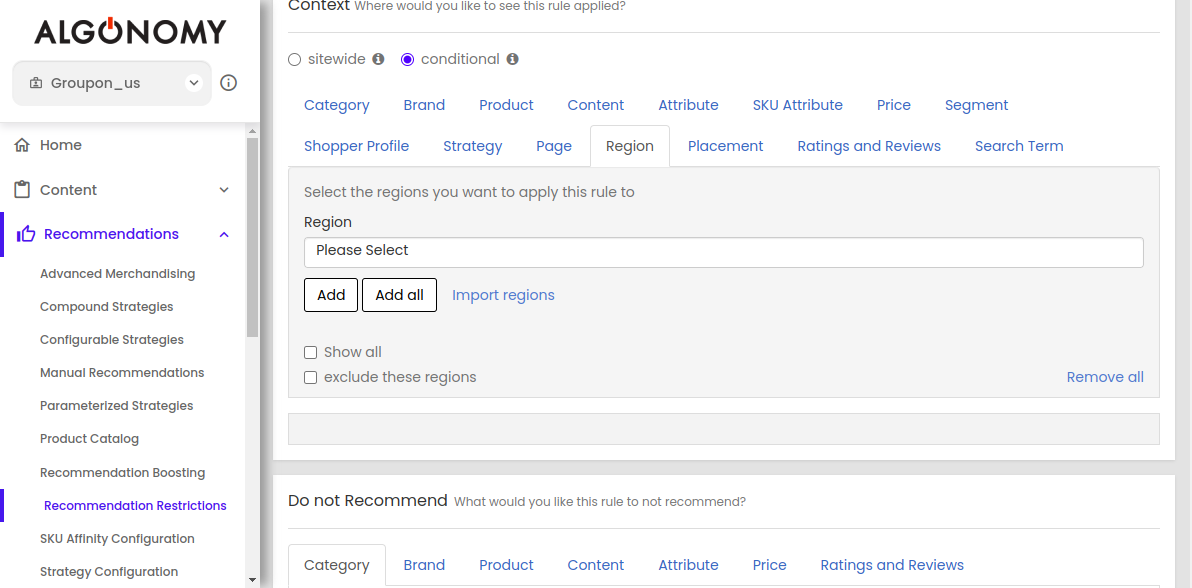The height and width of the screenshot is (588, 1192).
Task: Click the Algonomy logo
Action: pyautogui.click(x=130, y=31)
